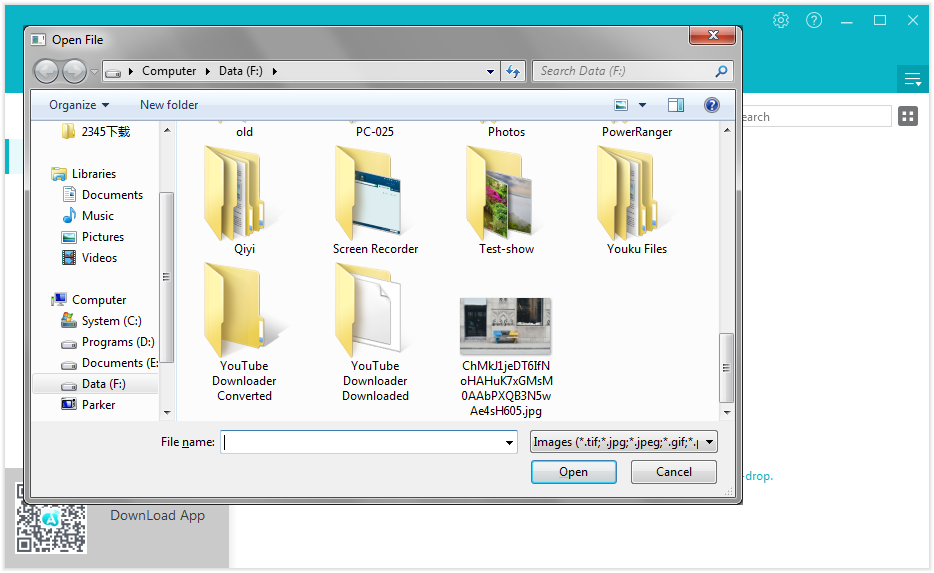Expand the File name dropdown arrow
The width and height of the screenshot is (934, 573).
pos(509,443)
